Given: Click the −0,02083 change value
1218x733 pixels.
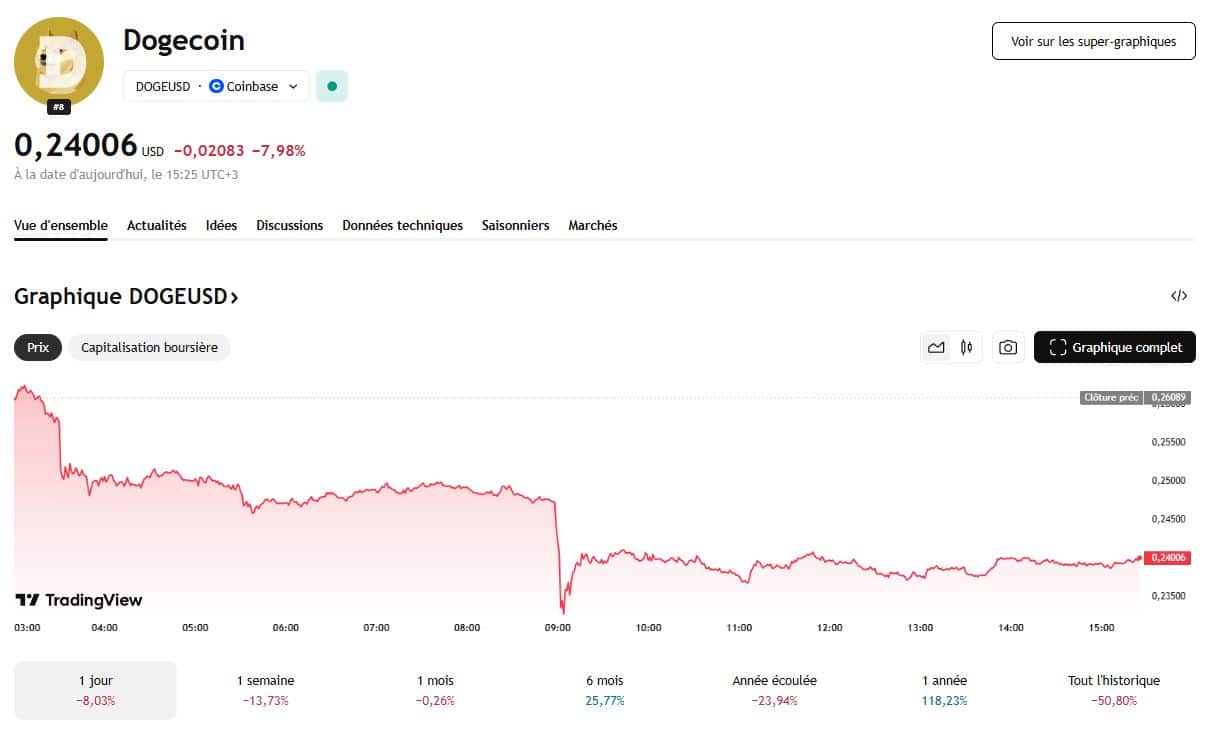Looking at the screenshot, I should (209, 151).
